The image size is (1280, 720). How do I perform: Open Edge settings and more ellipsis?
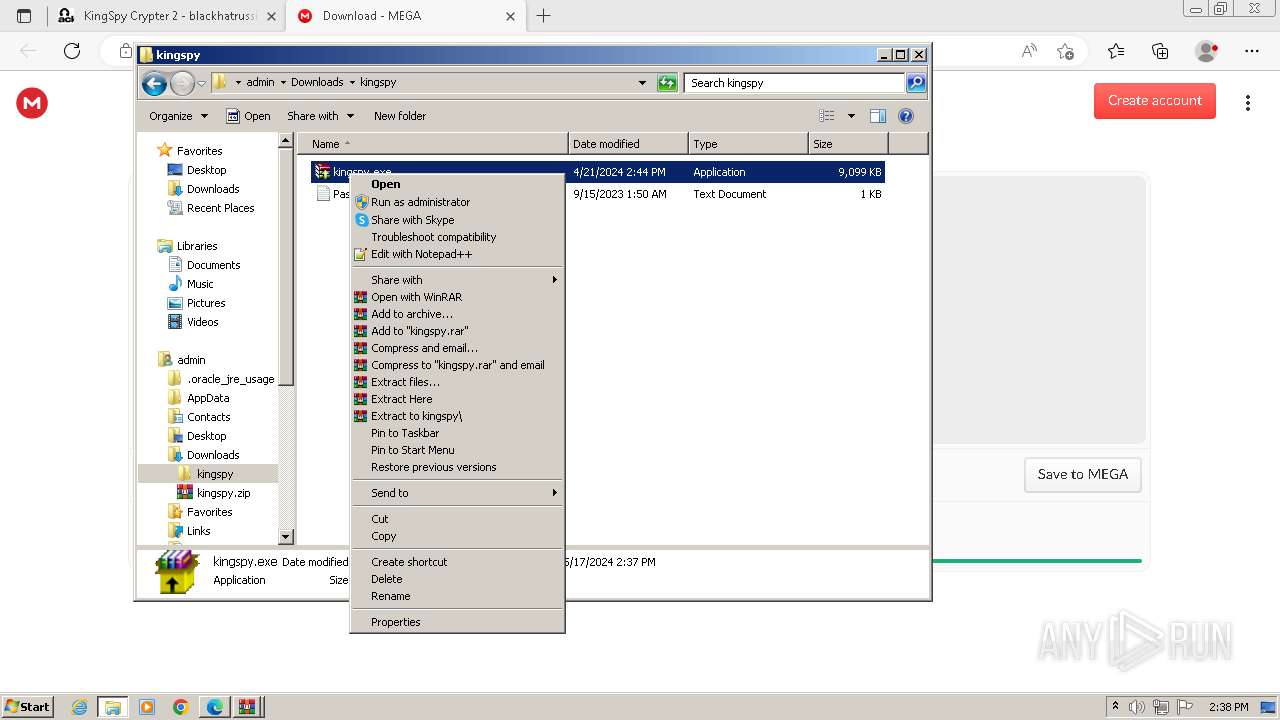pos(1251,51)
